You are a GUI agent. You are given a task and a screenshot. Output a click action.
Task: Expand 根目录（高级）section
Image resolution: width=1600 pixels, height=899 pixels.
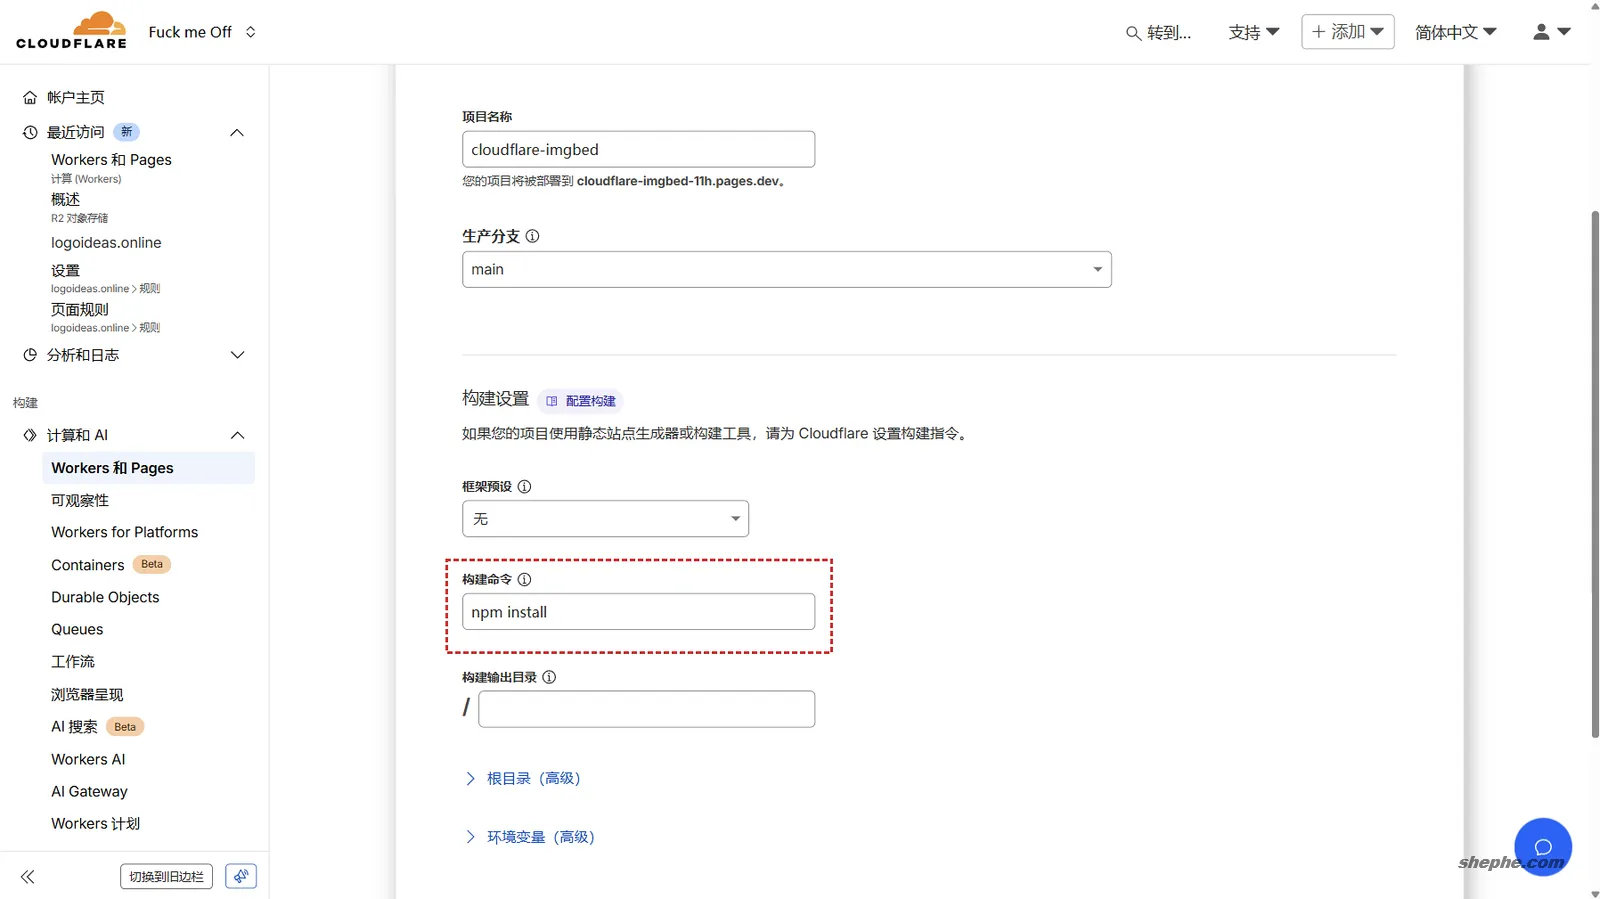[x=522, y=778]
